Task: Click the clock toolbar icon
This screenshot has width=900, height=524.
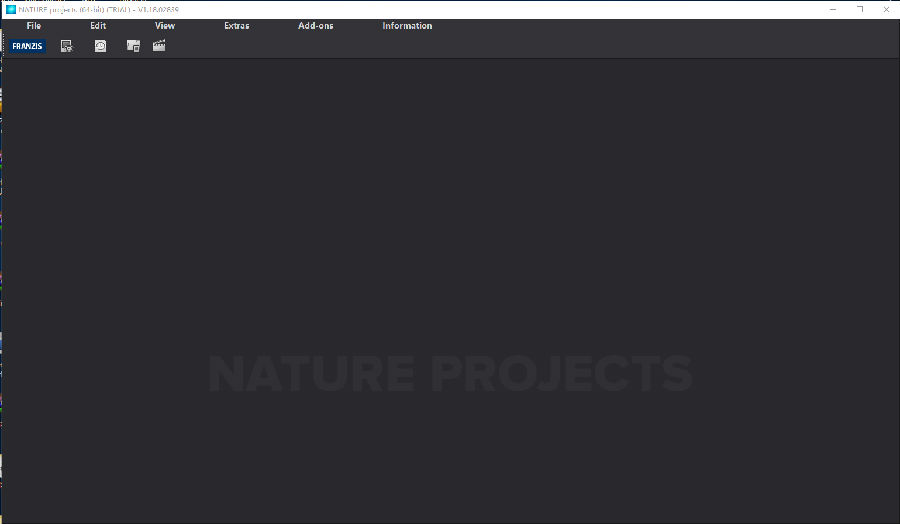Action: (x=100, y=46)
